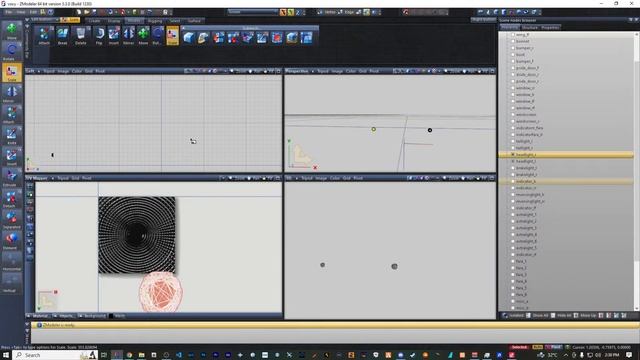Select the Extrude tool in left sidebar
This screenshot has height=360, width=640.
(x=11, y=178)
